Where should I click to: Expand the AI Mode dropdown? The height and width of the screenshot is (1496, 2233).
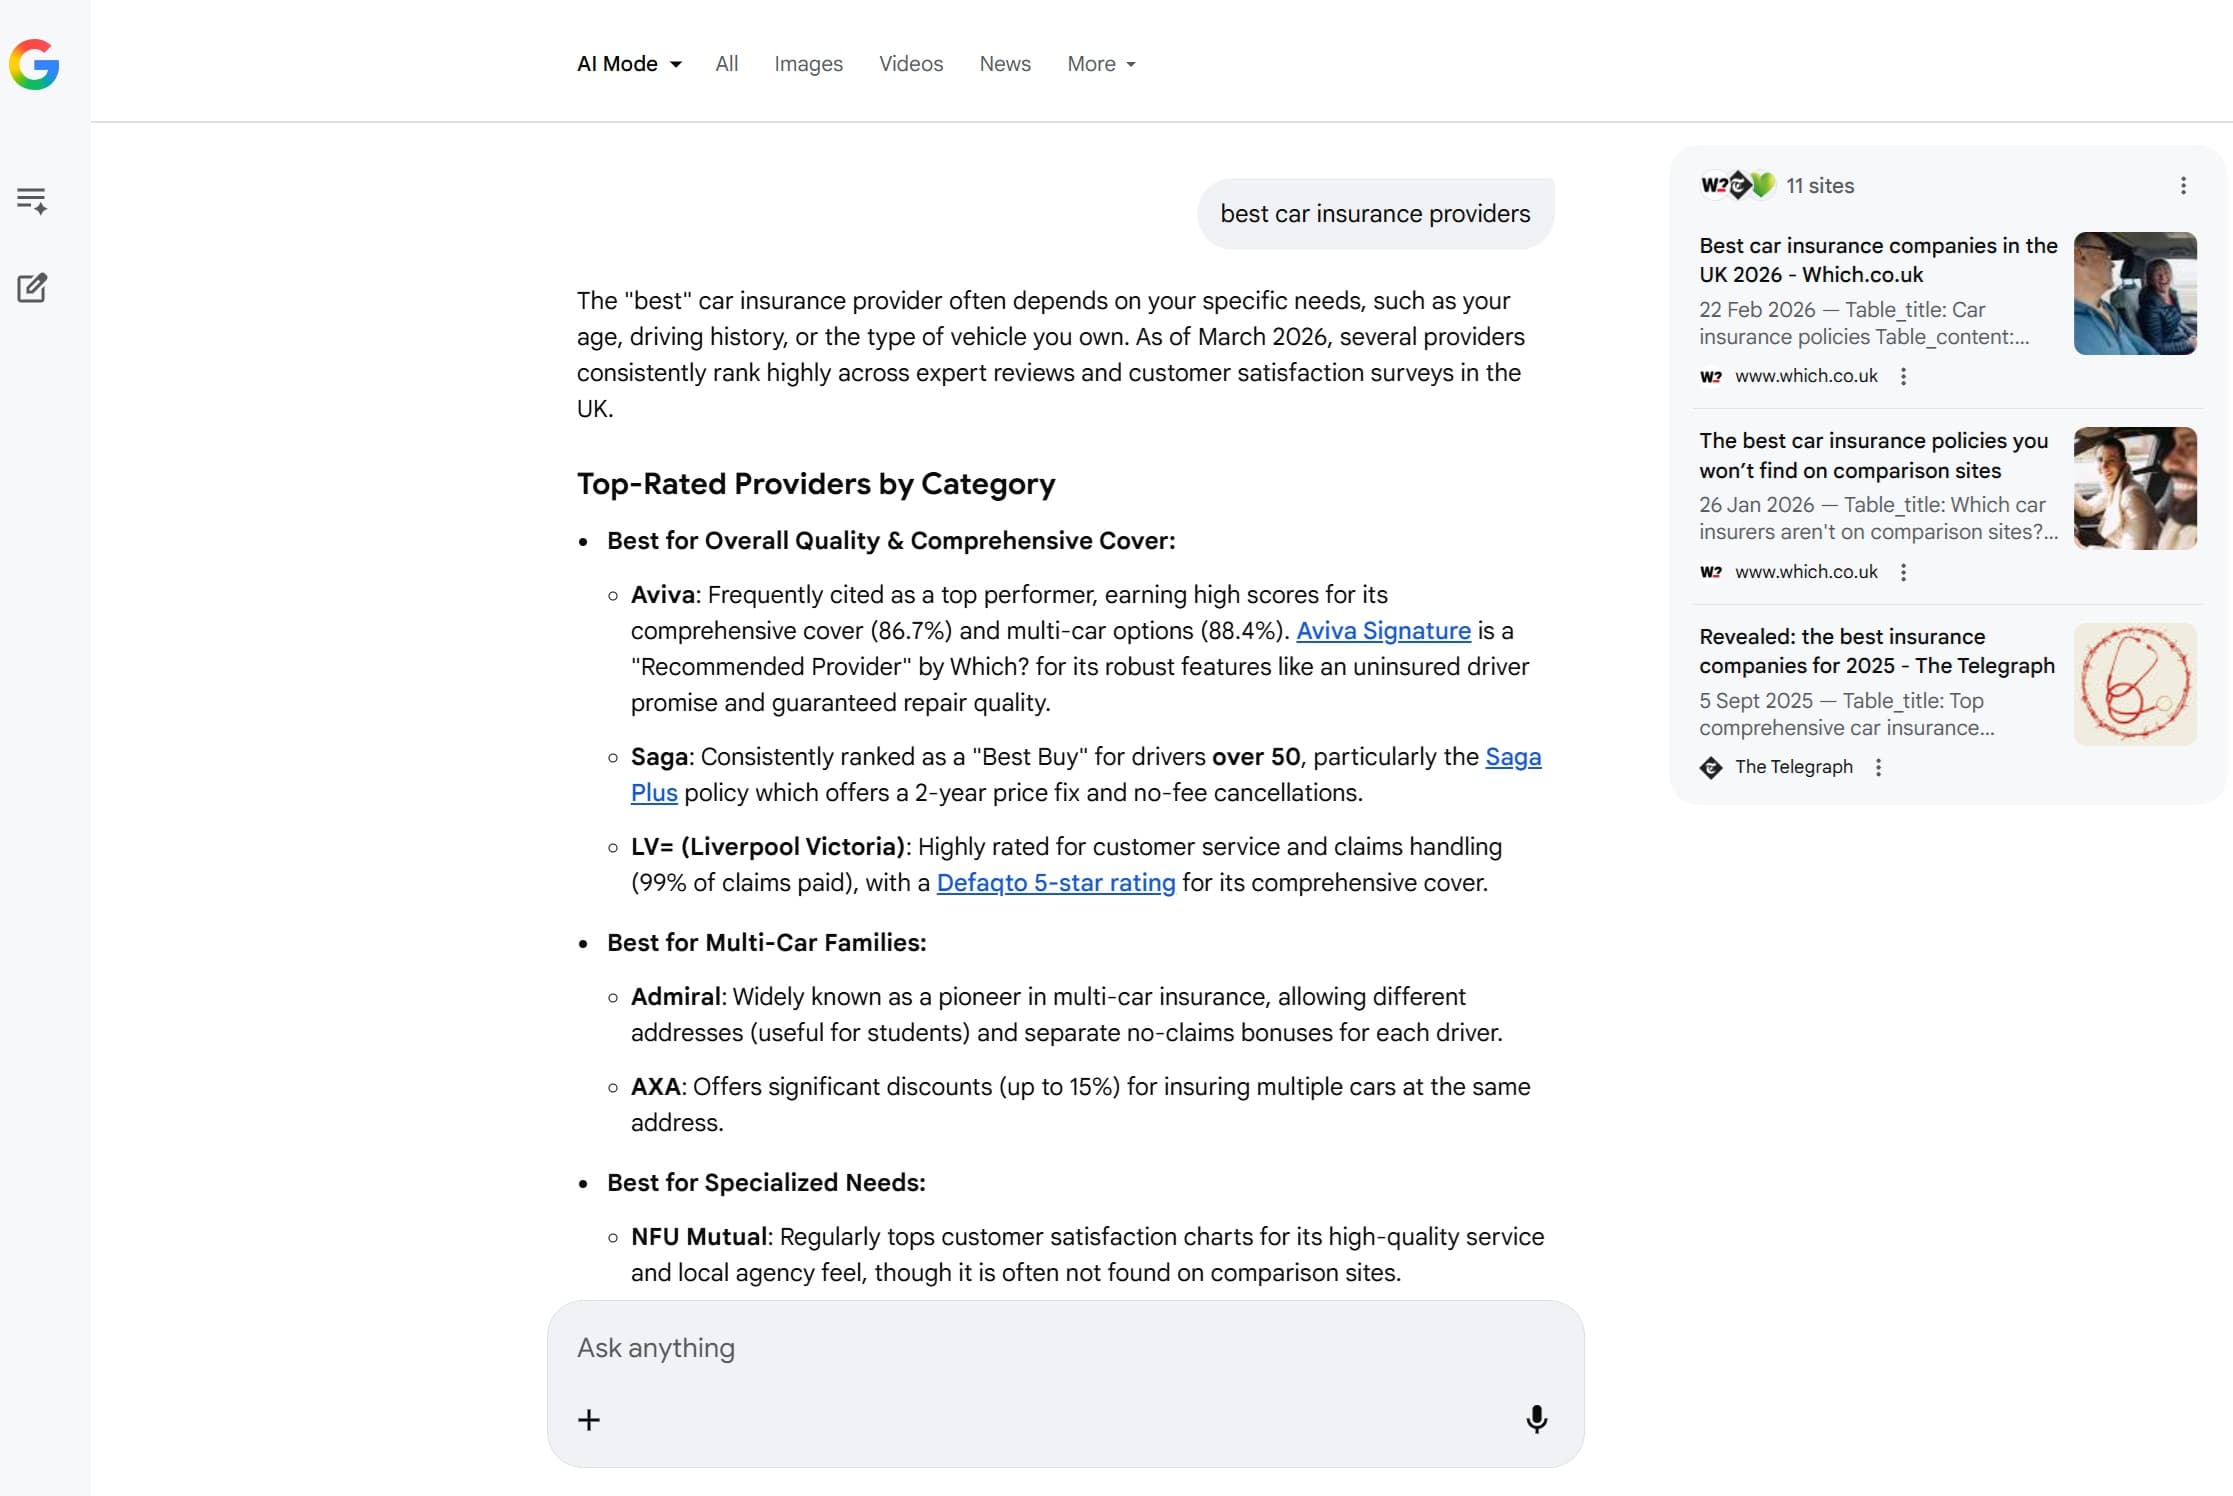tap(629, 64)
